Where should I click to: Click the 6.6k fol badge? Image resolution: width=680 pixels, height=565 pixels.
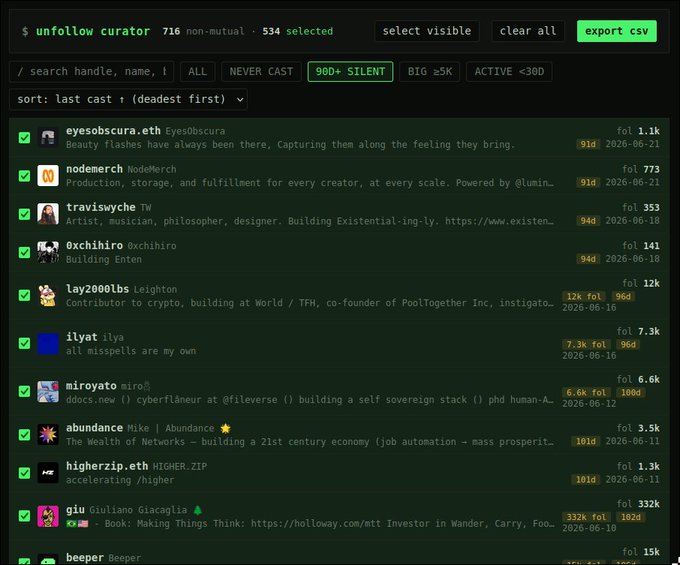[x=586, y=393]
